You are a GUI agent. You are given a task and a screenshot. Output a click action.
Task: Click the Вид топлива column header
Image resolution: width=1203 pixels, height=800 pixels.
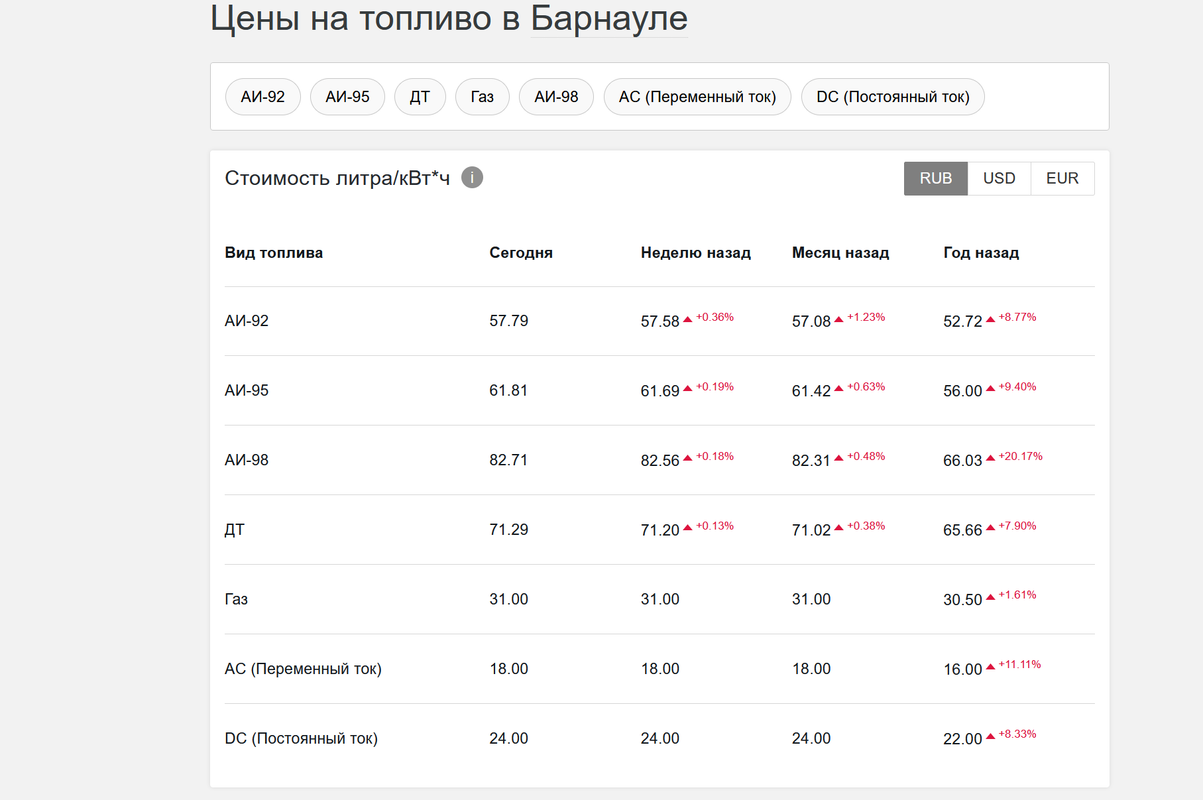(274, 253)
